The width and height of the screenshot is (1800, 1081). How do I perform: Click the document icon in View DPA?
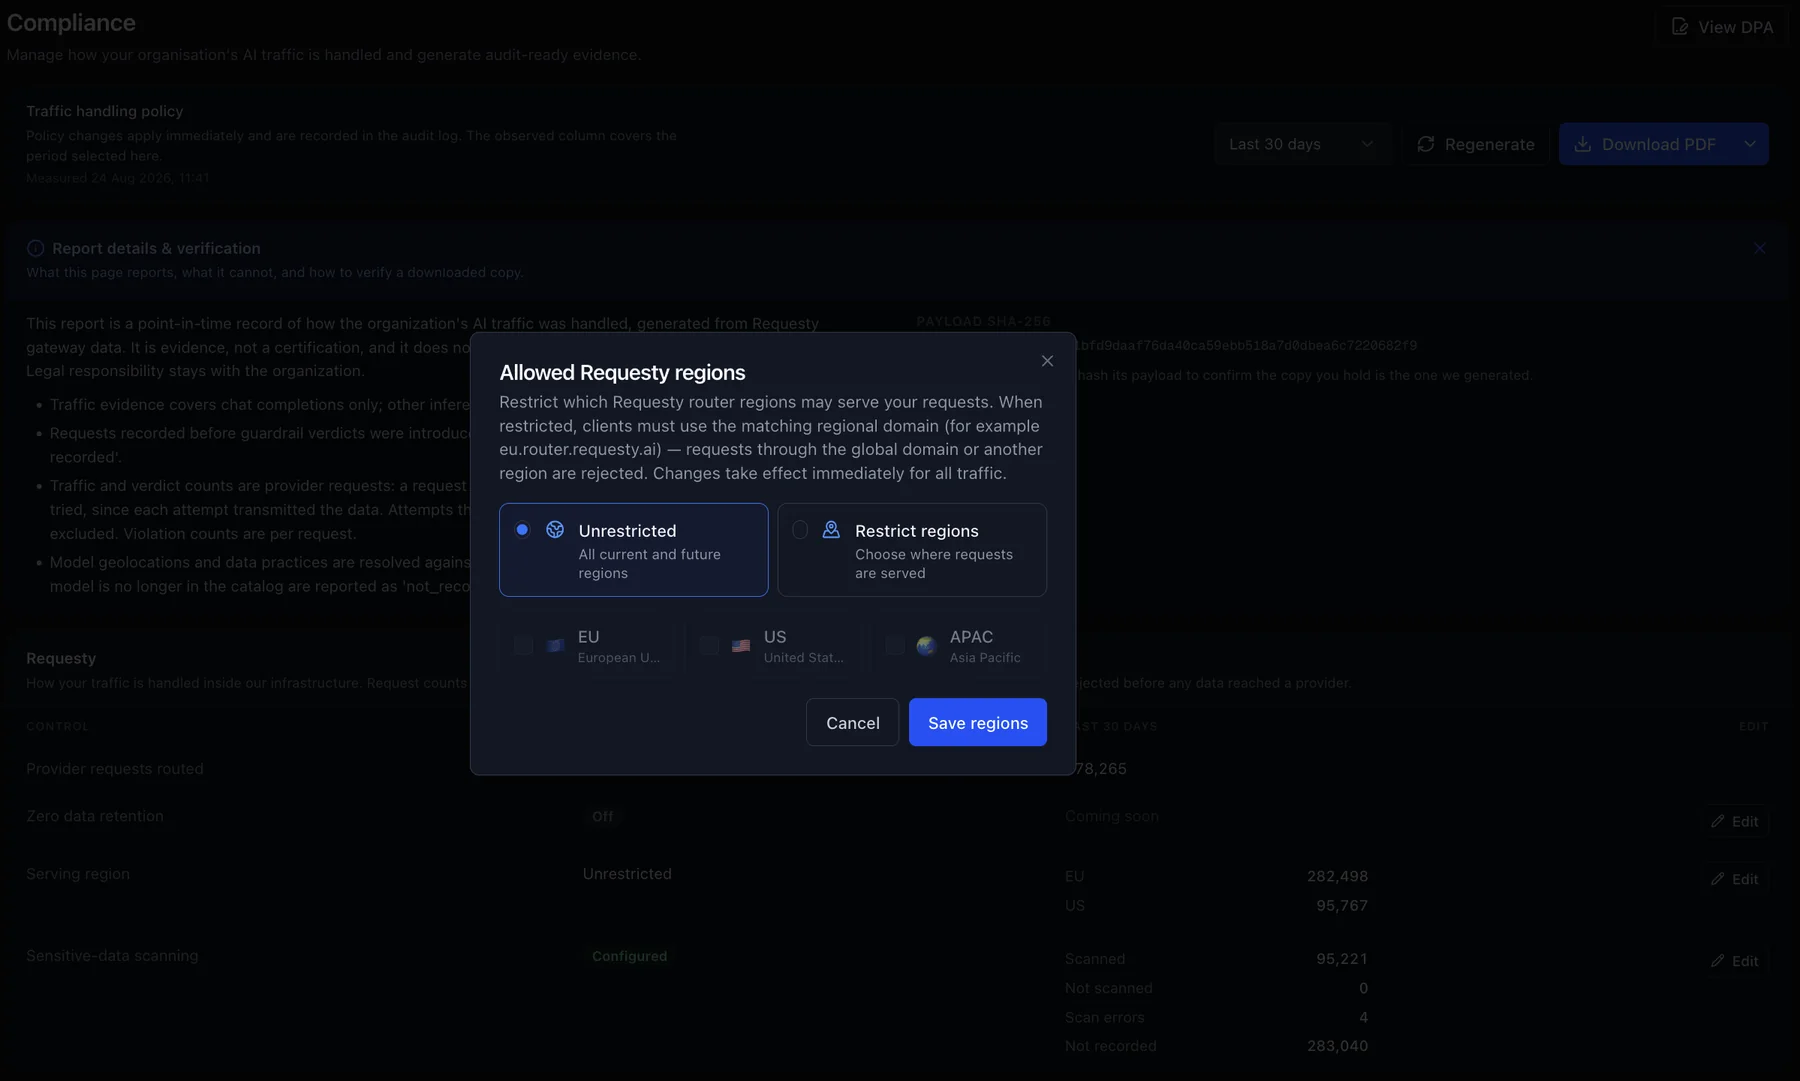pyautogui.click(x=1680, y=27)
